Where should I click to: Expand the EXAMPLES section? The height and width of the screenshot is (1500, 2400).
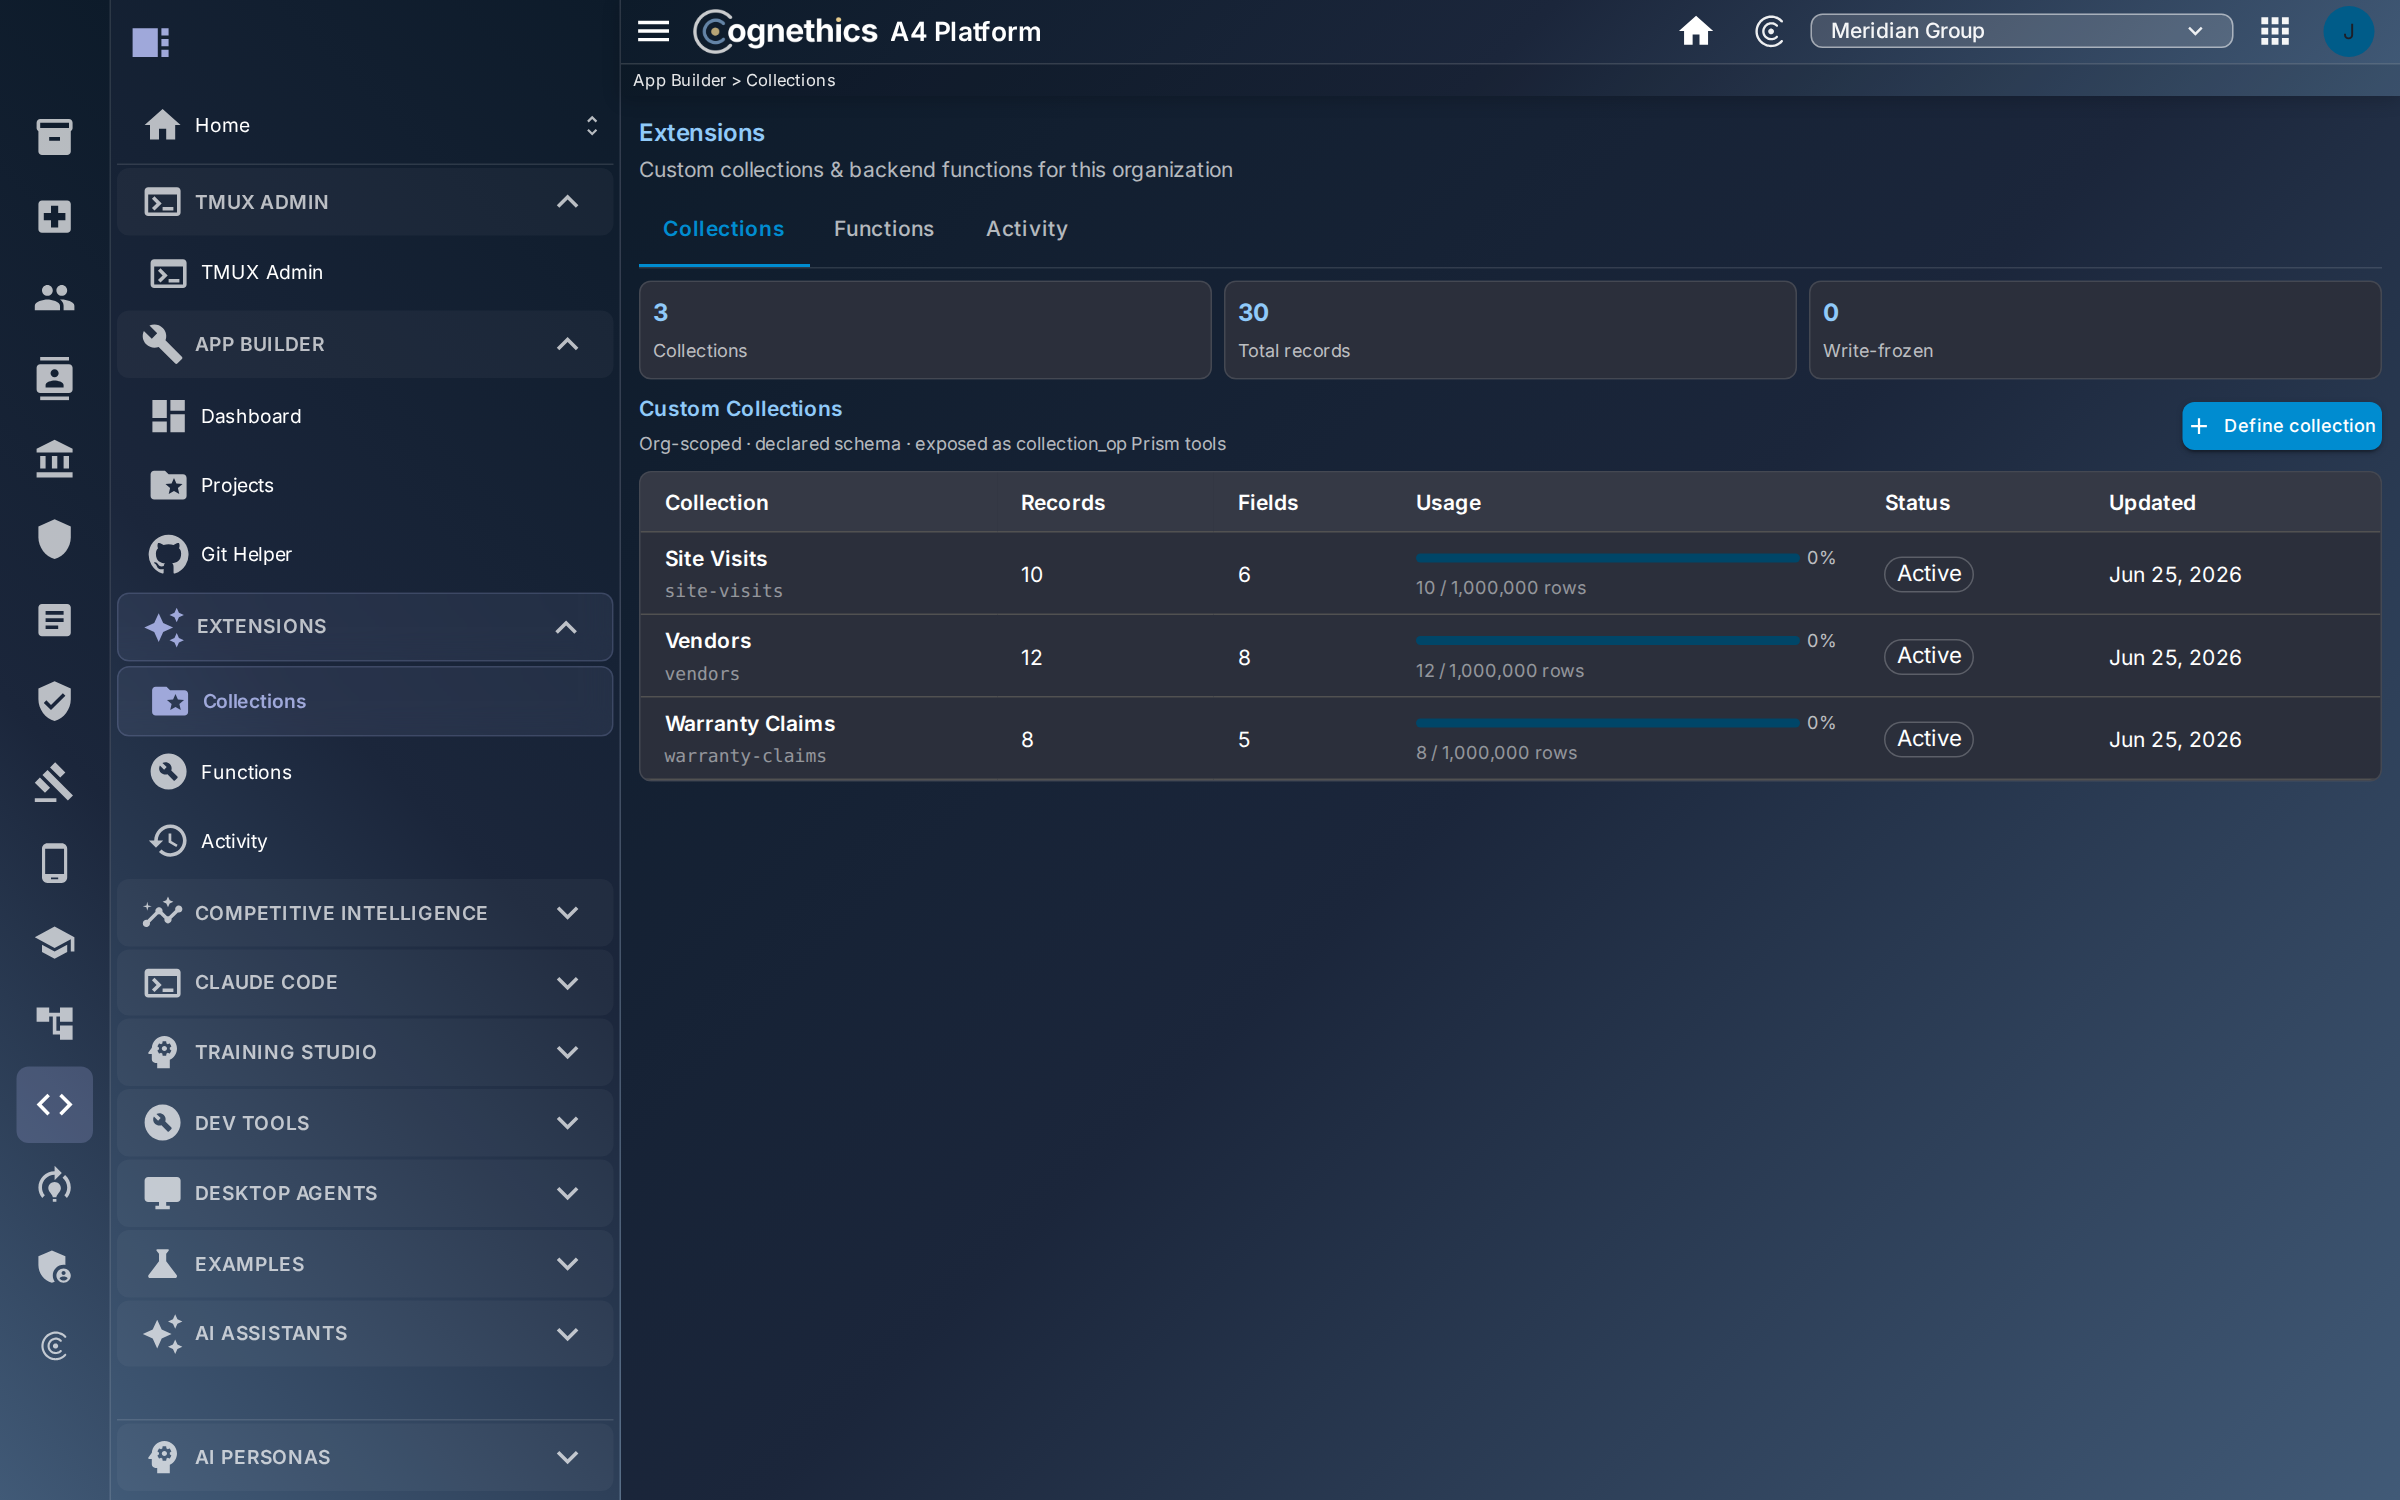[x=365, y=1264]
